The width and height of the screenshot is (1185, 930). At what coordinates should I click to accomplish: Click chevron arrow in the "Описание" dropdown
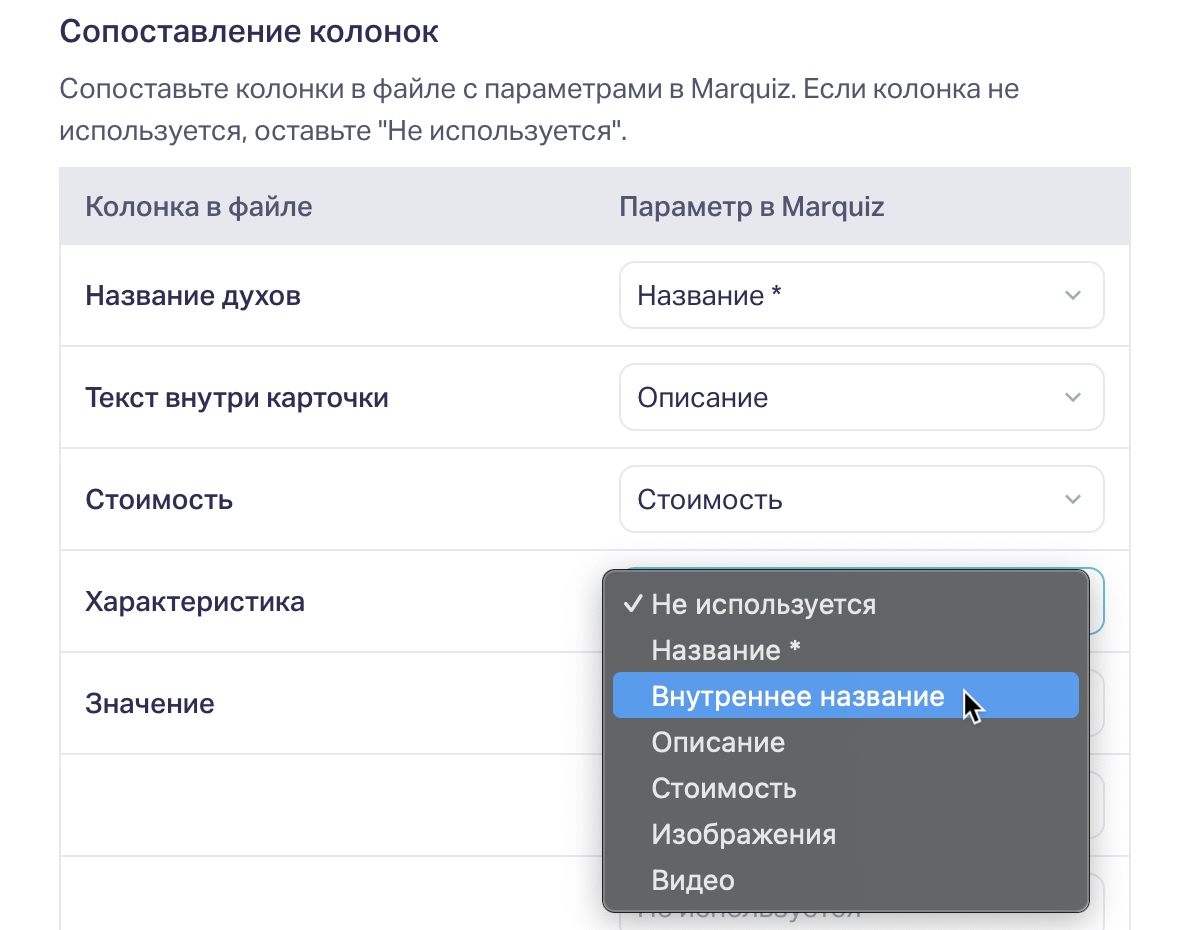click(x=1072, y=398)
